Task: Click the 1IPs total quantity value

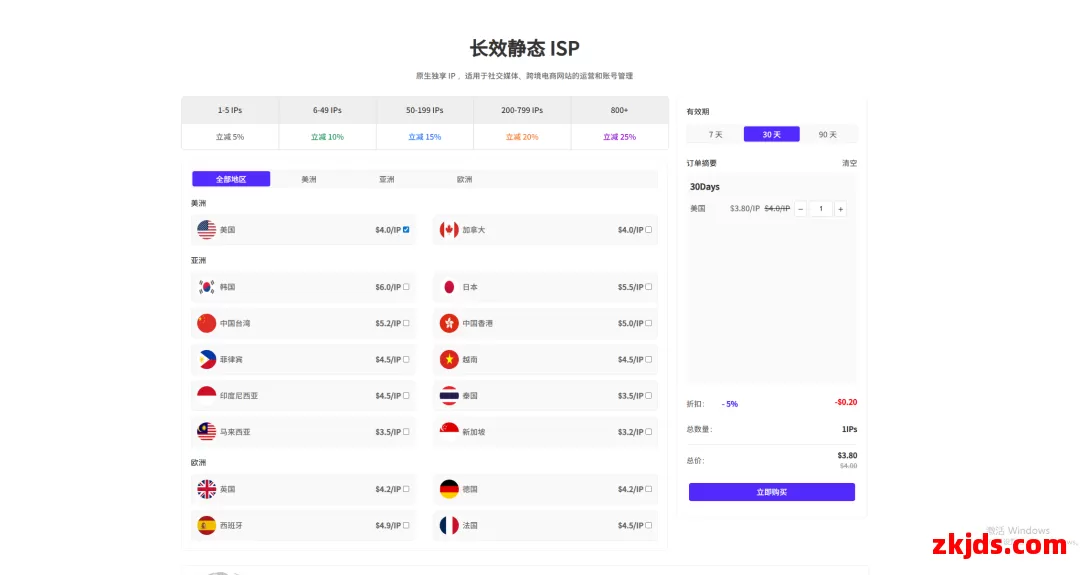Action: coord(849,429)
